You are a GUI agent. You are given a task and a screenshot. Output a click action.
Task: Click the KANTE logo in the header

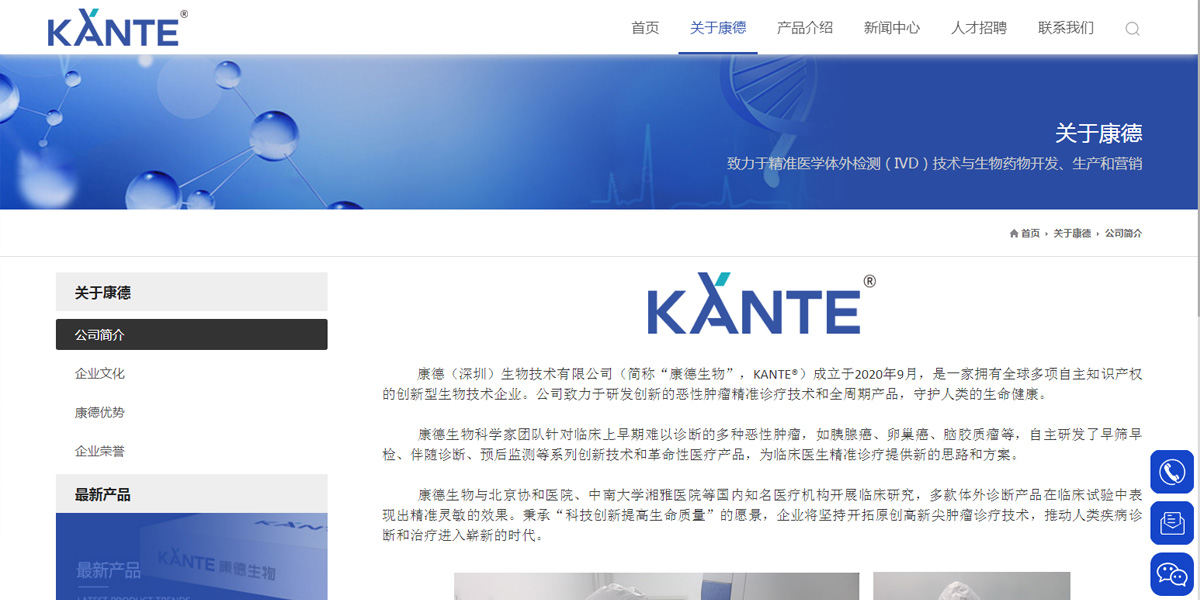117,28
